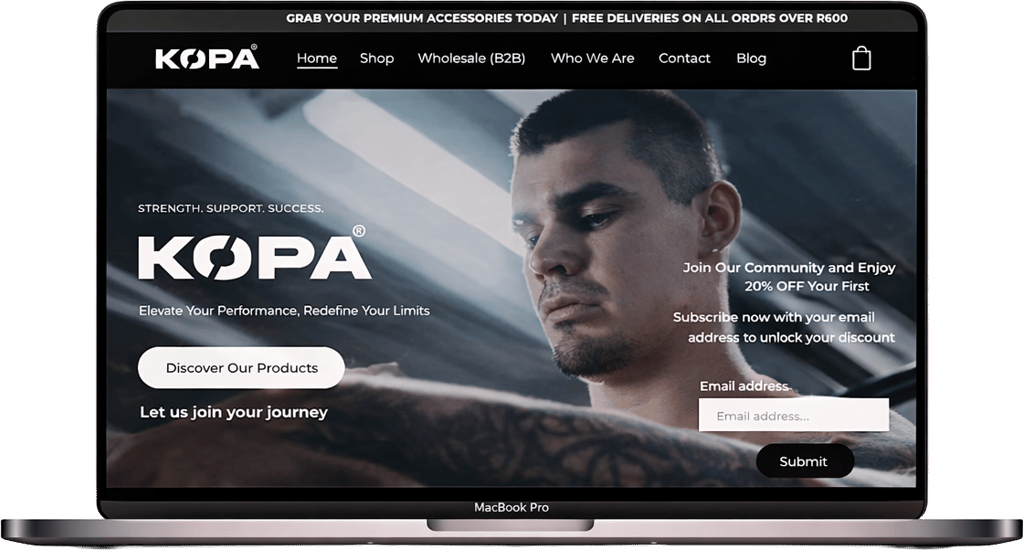
Task: Click the KOPA logo in the header
Action: pyautogui.click(x=206, y=57)
